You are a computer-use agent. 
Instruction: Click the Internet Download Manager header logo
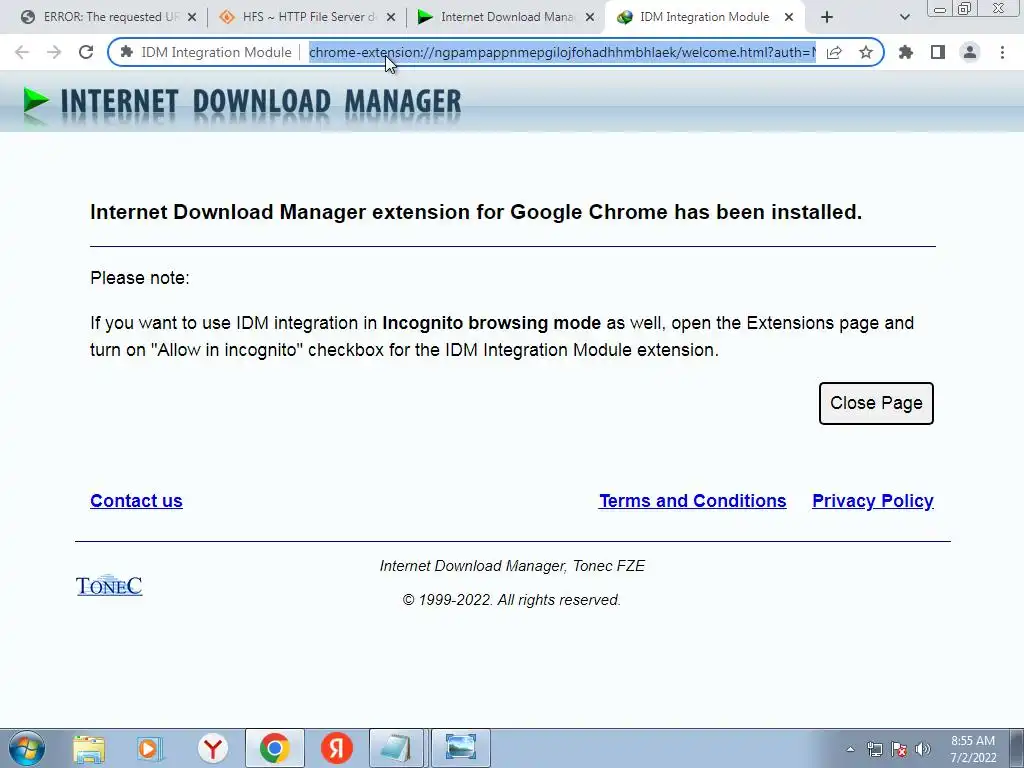(x=242, y=104)
